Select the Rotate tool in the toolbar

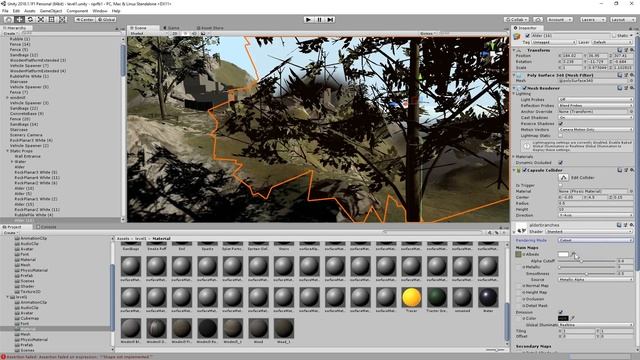pyautogui.click(x=30, y=19)
